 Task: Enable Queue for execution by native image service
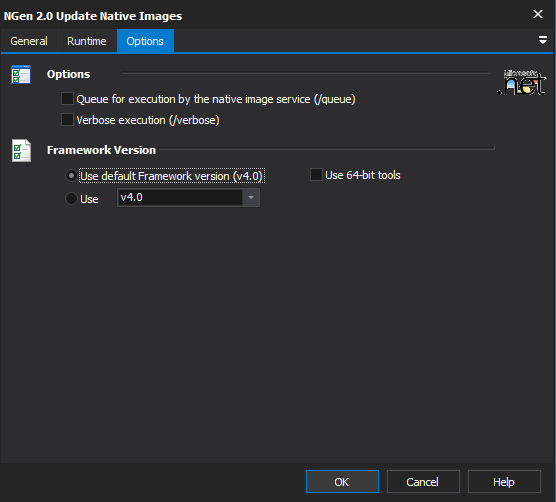click(67, 99)
